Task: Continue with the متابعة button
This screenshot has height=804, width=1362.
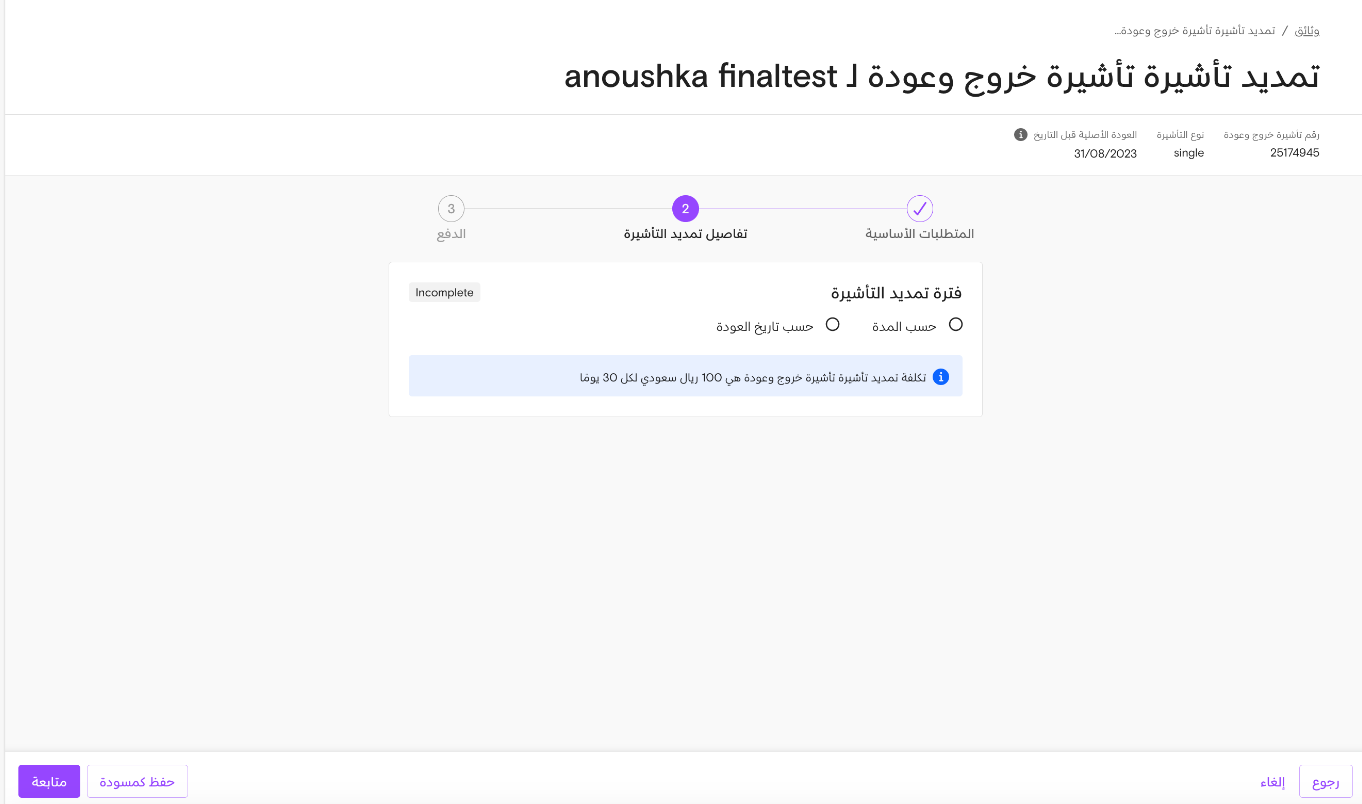Action: [x=49, y=782]
